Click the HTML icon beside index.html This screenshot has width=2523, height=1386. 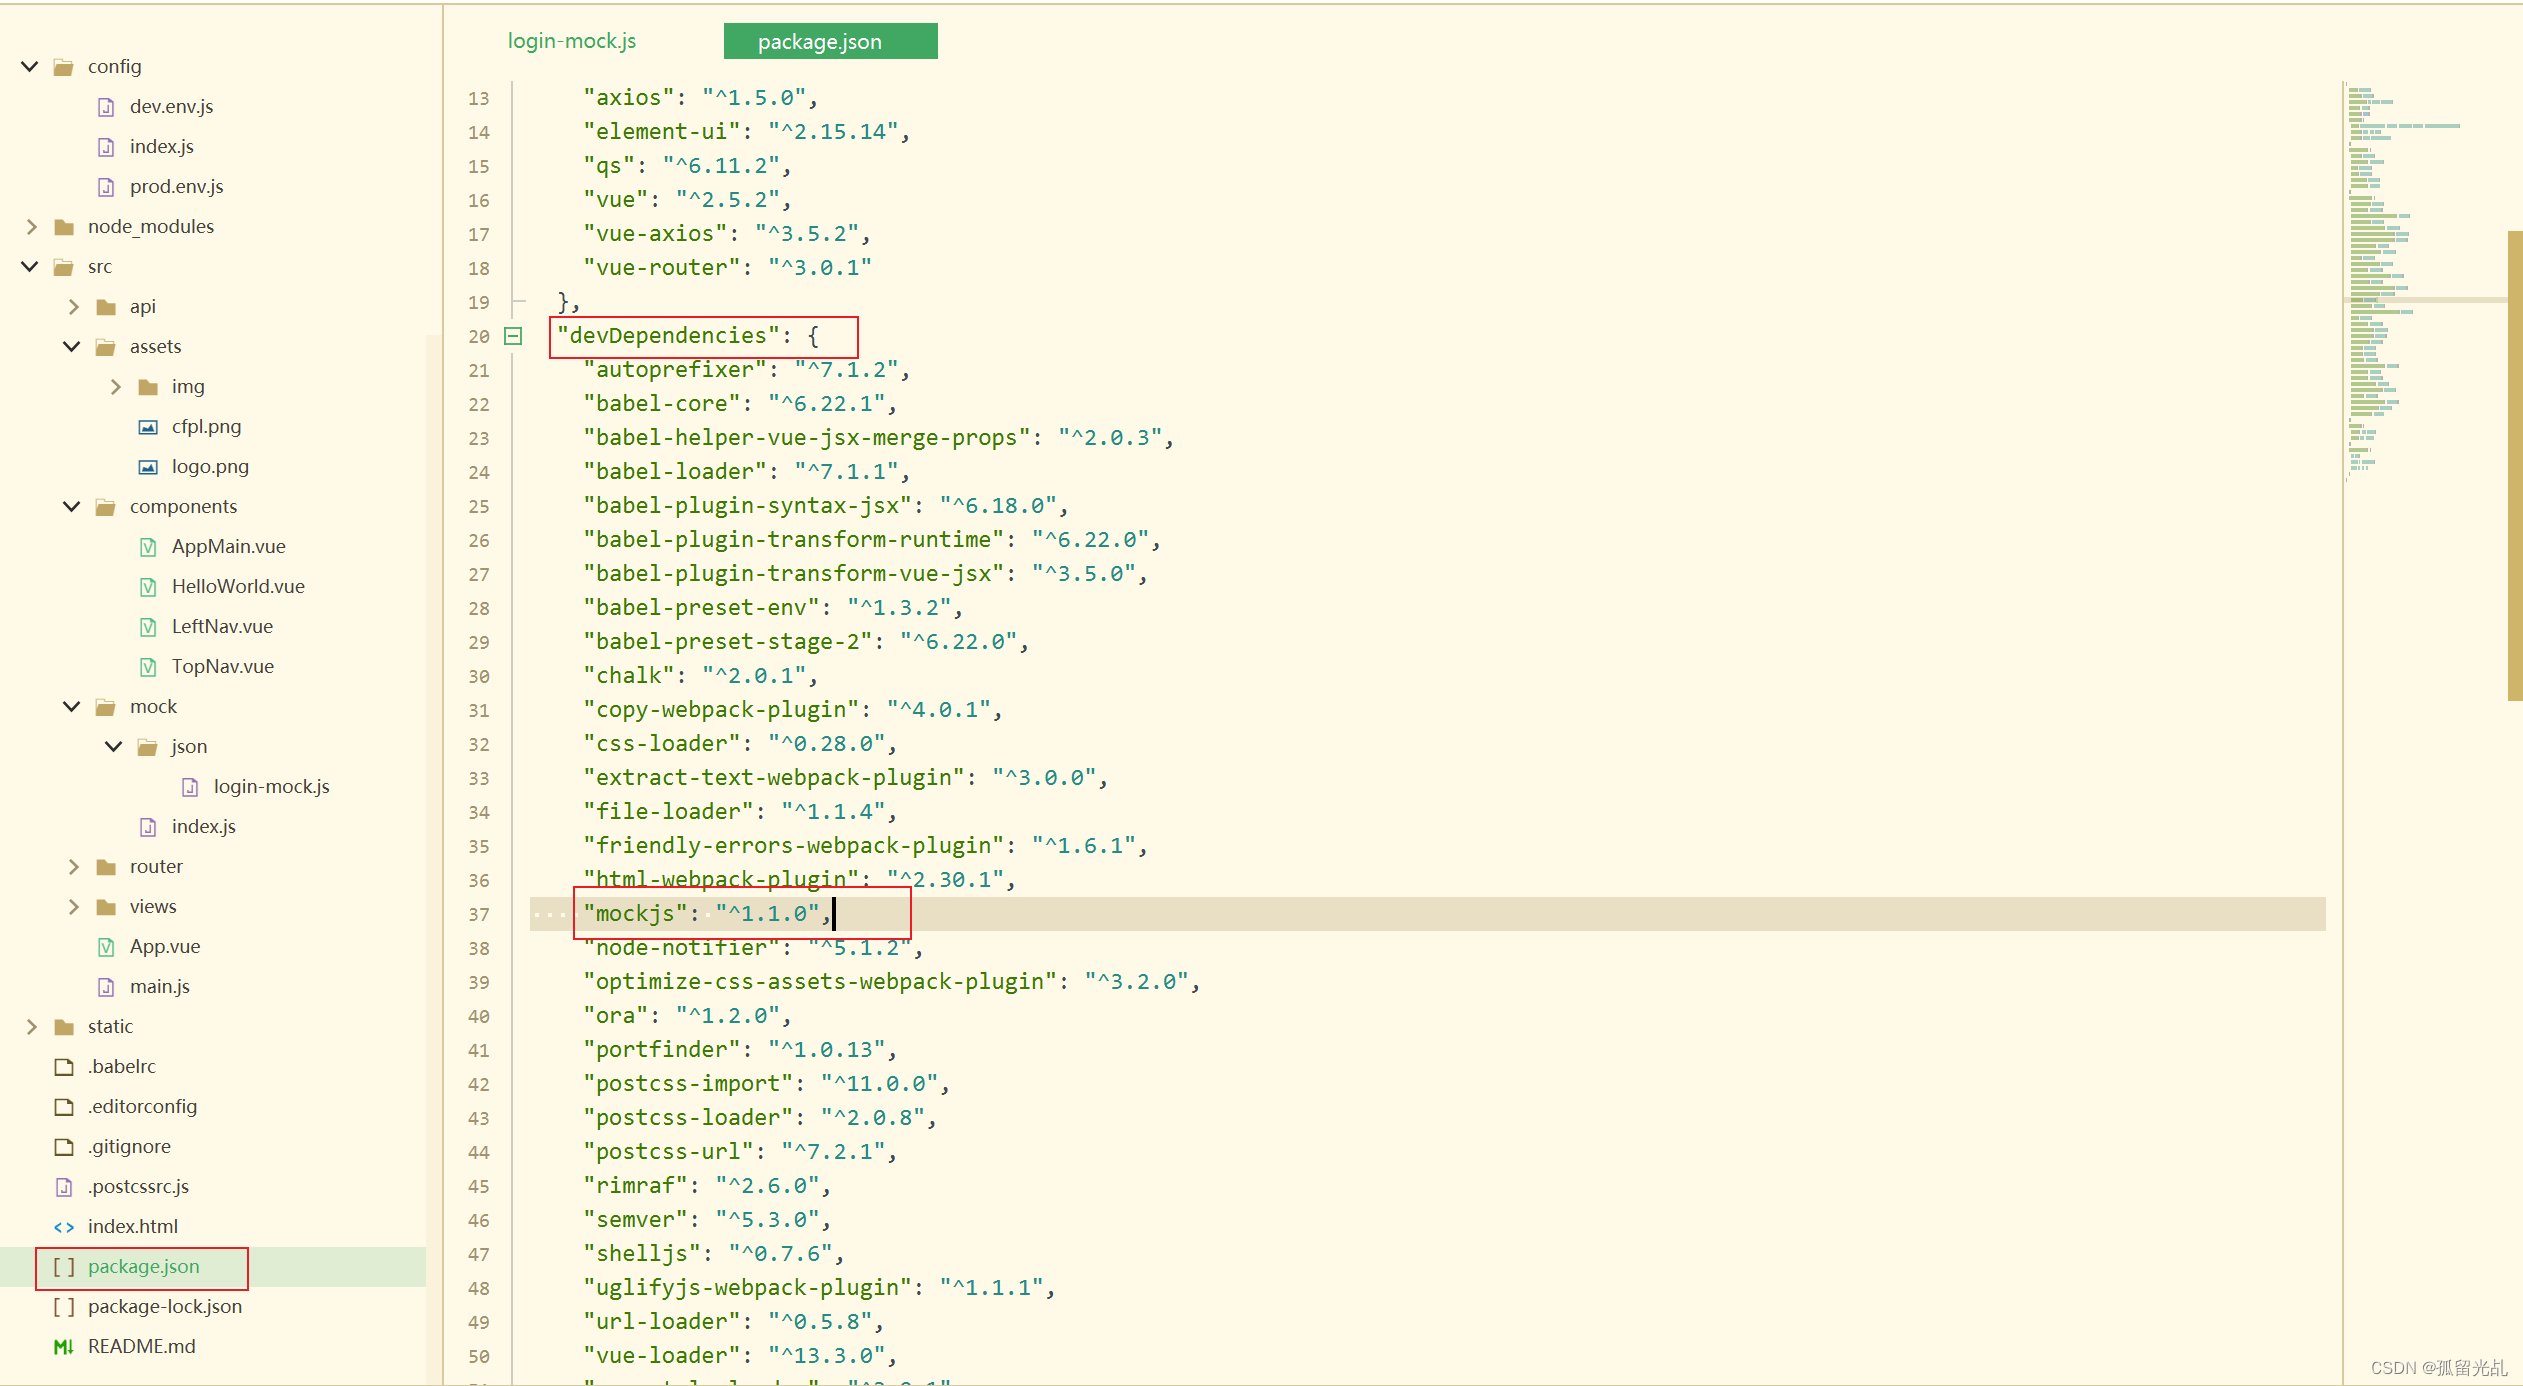pos(64,1226)
